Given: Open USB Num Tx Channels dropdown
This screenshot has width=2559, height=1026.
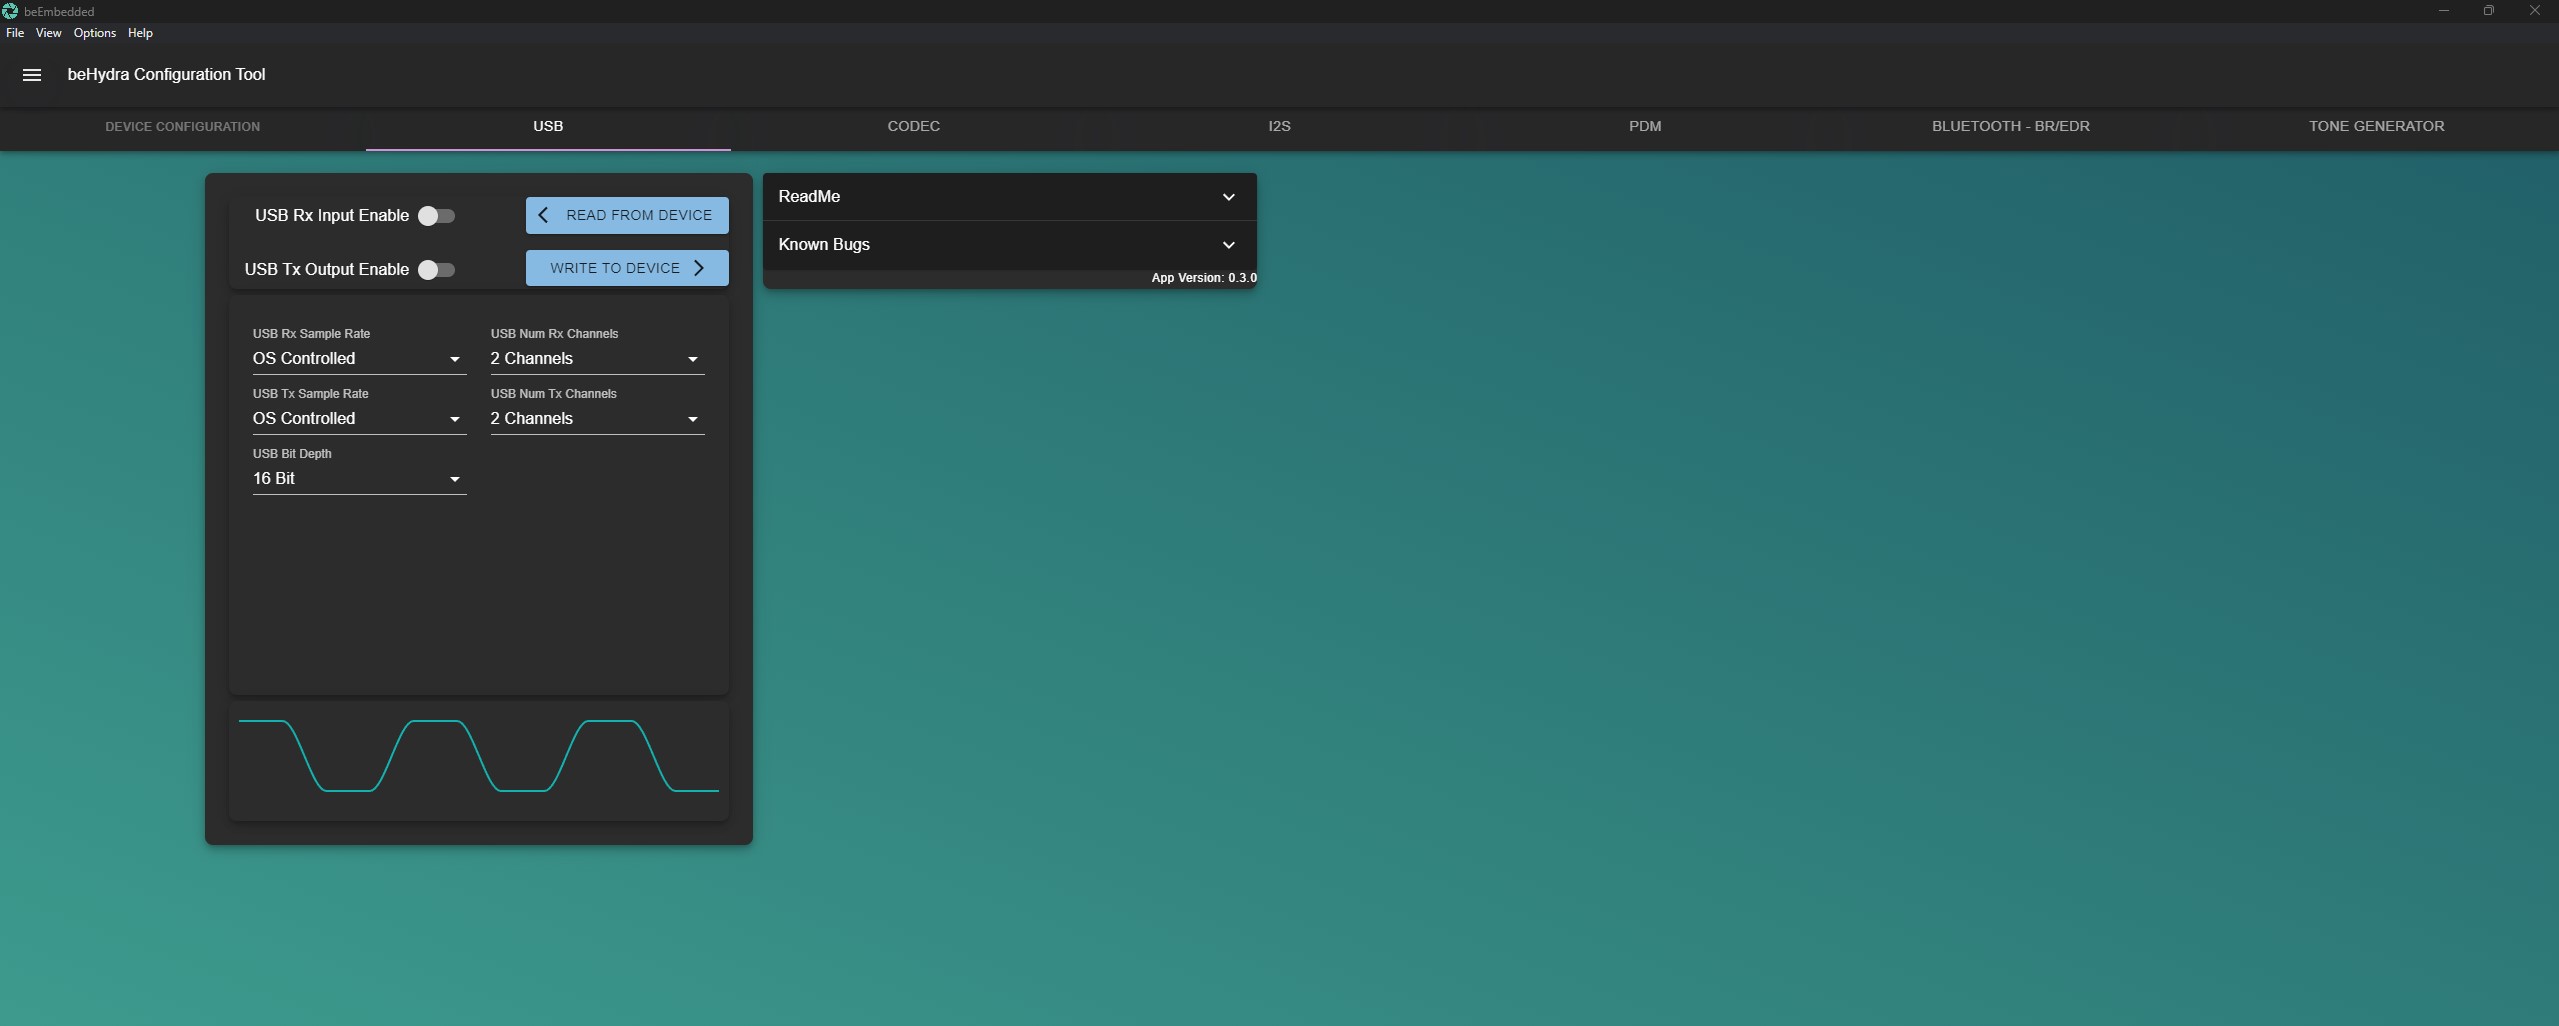Looking at the screenshot, I should 596,419.
